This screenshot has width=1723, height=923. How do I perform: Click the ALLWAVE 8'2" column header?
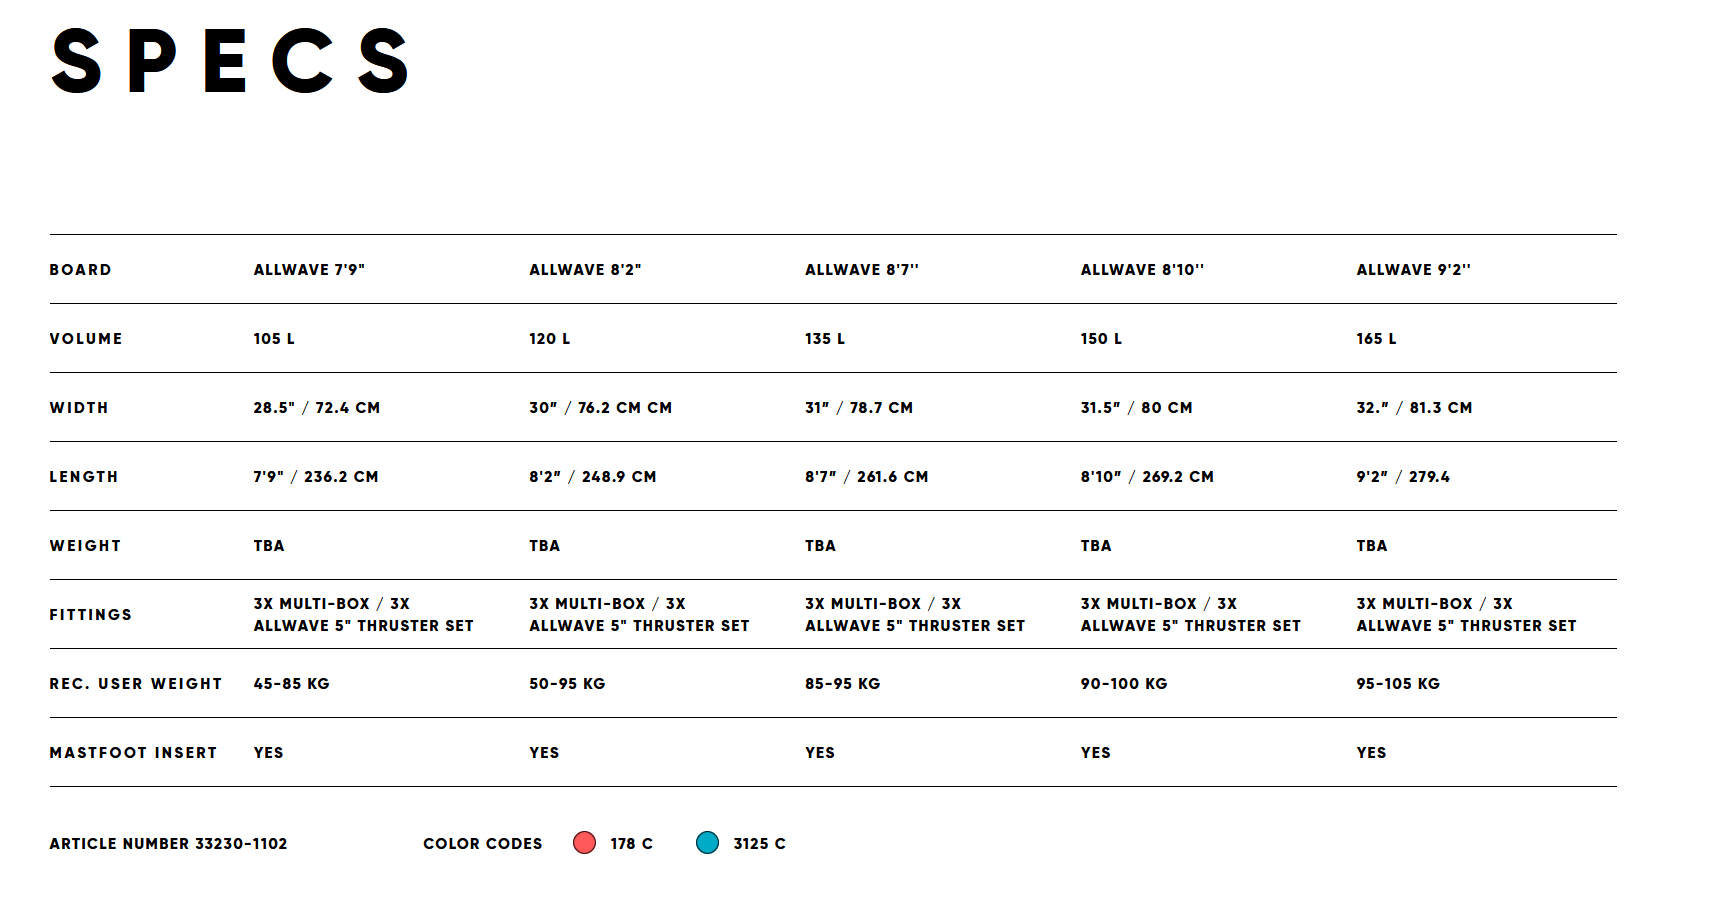[x=585, y=270]
